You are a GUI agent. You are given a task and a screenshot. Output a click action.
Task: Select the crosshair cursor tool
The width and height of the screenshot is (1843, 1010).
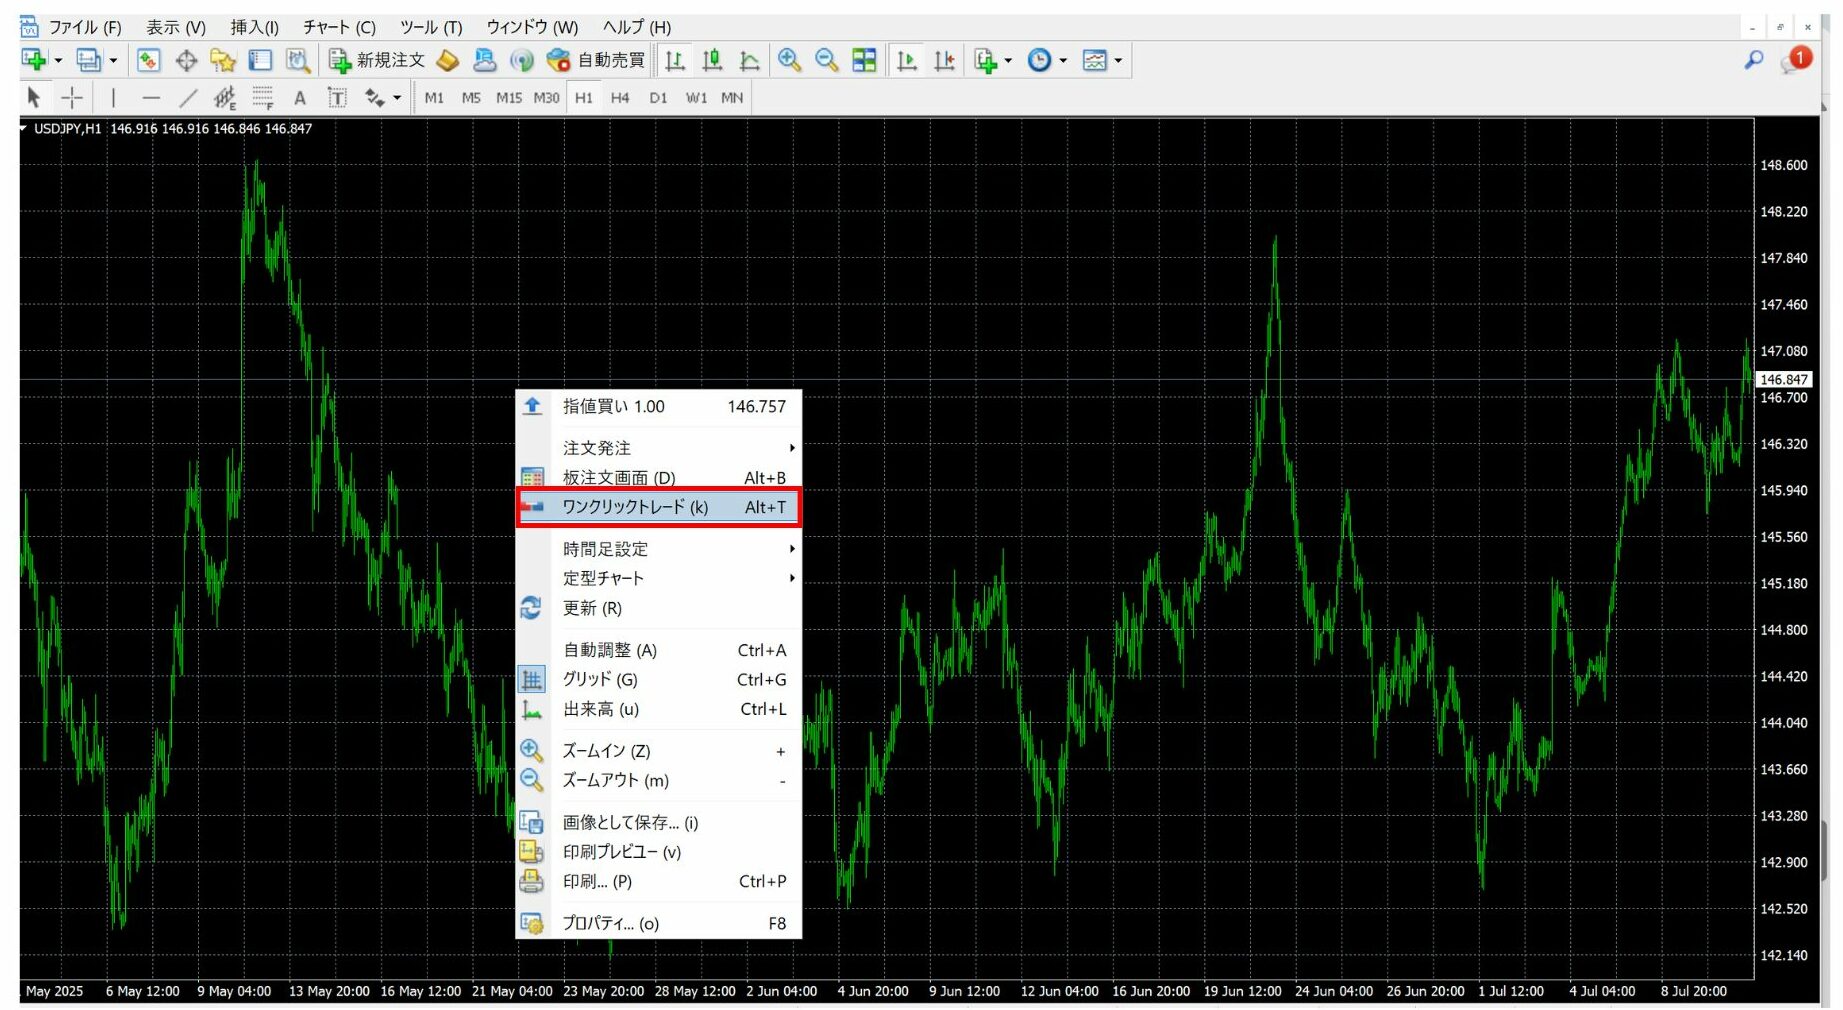[x=72, y=98]
